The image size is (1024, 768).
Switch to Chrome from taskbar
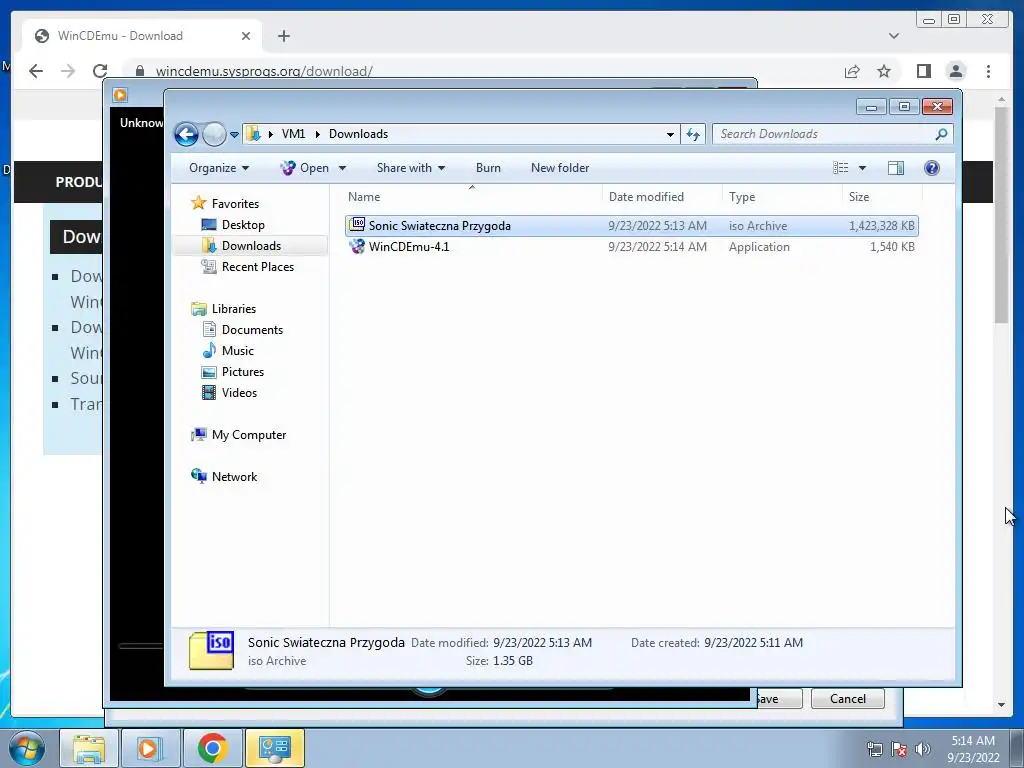coord(212,748)
